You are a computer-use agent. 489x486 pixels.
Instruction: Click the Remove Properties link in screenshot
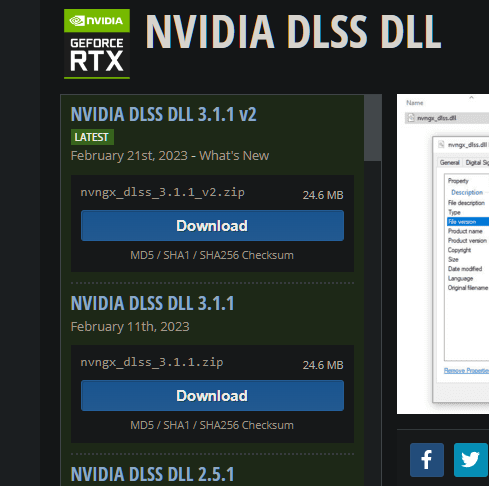click(x=466, y=371)
